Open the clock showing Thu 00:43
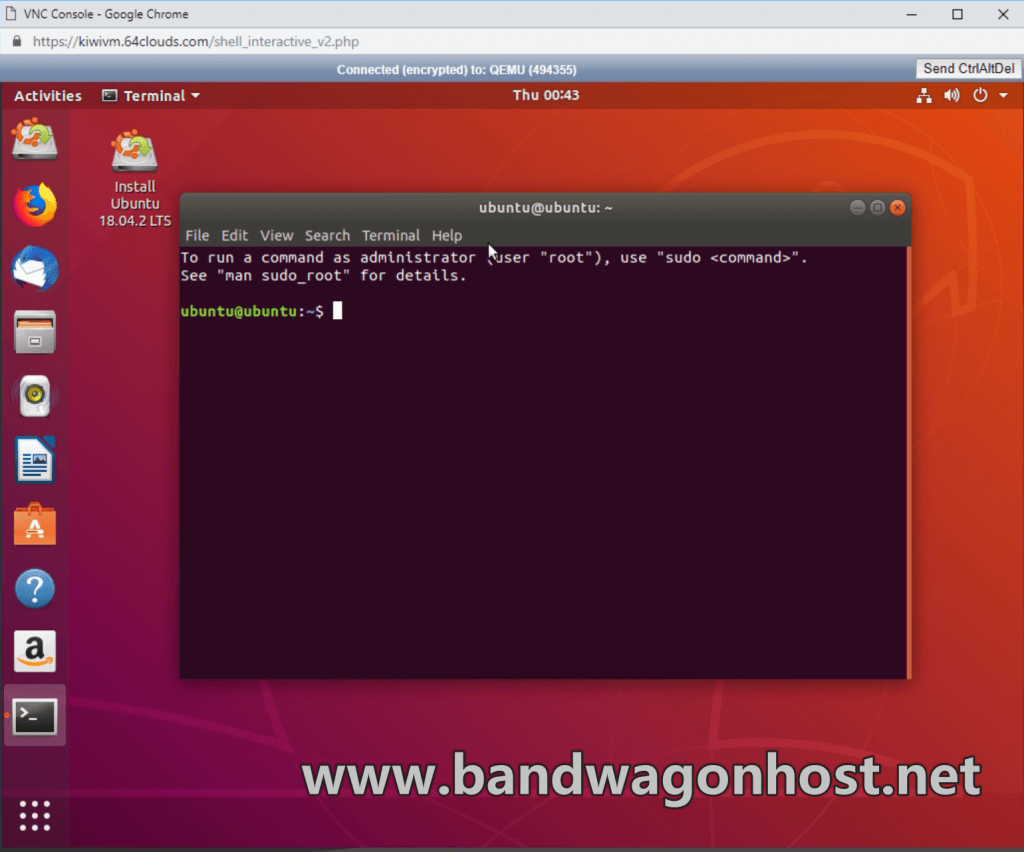The image size is (1024, 852). coord(545,95)
